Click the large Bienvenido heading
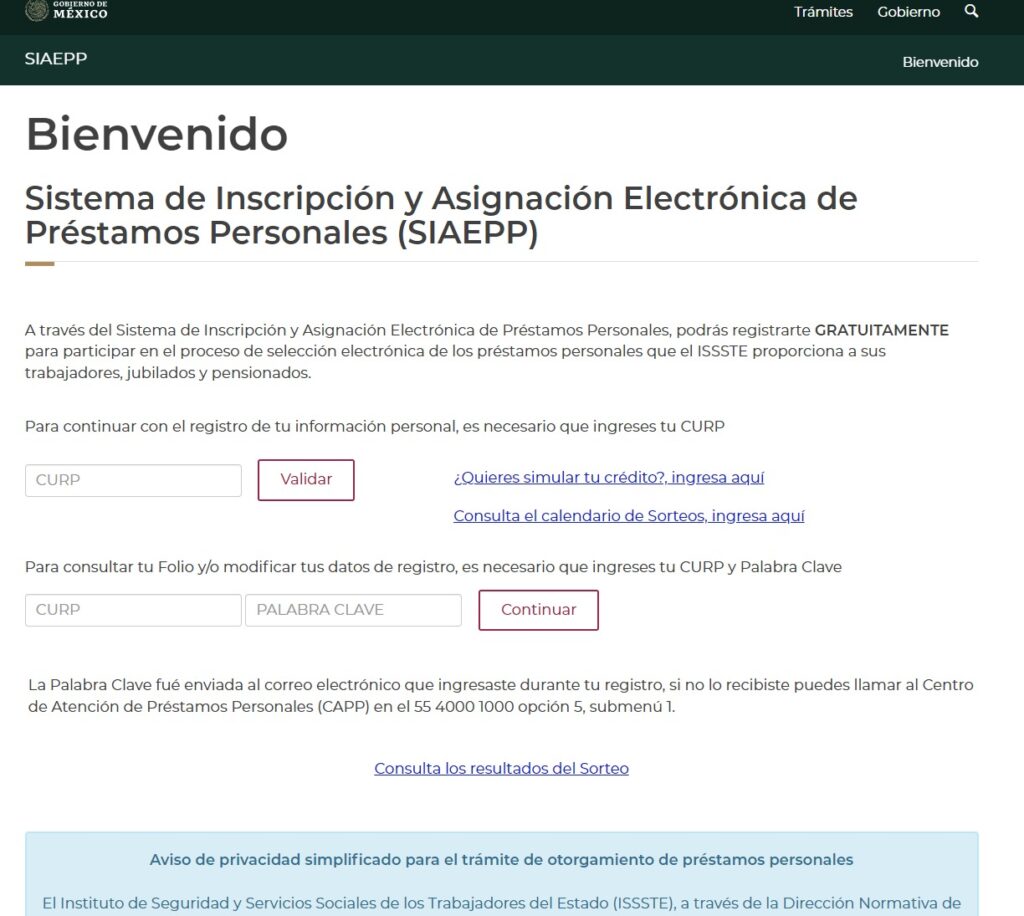 (157, 134)
